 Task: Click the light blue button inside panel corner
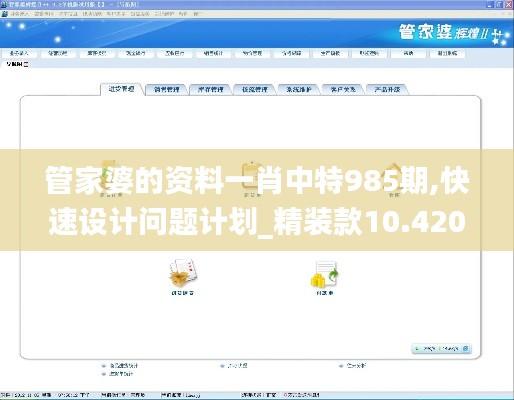coord(441,349)
